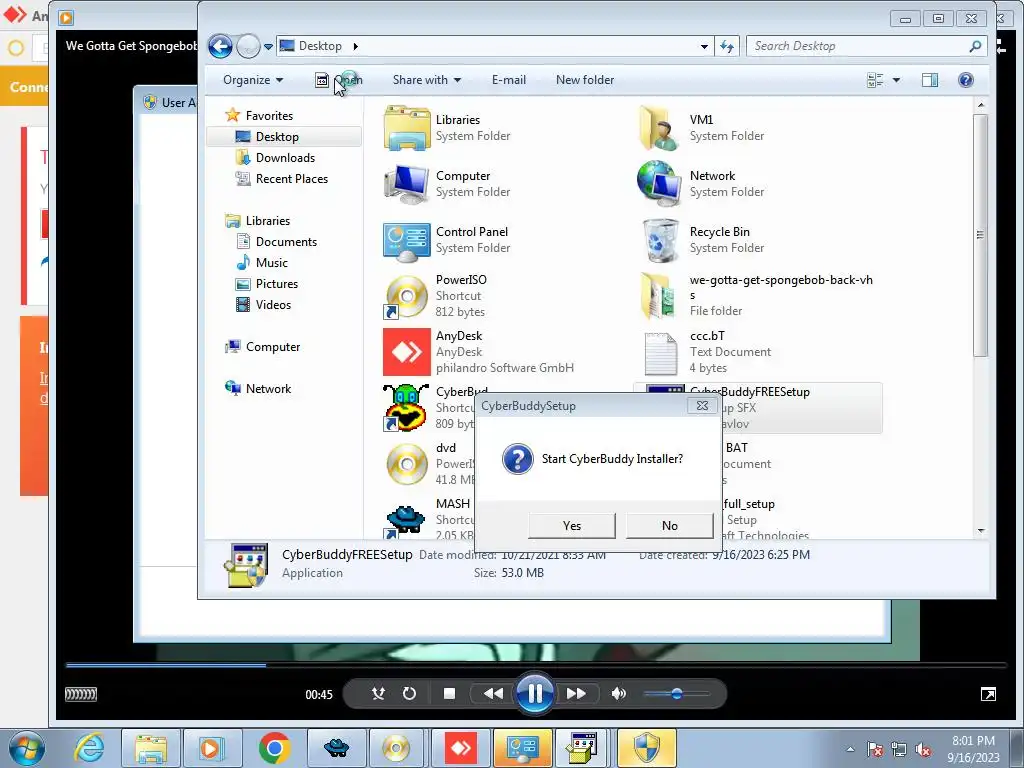
Task: Open Pictures library in sidebar
Action: (x=276, y=283)
